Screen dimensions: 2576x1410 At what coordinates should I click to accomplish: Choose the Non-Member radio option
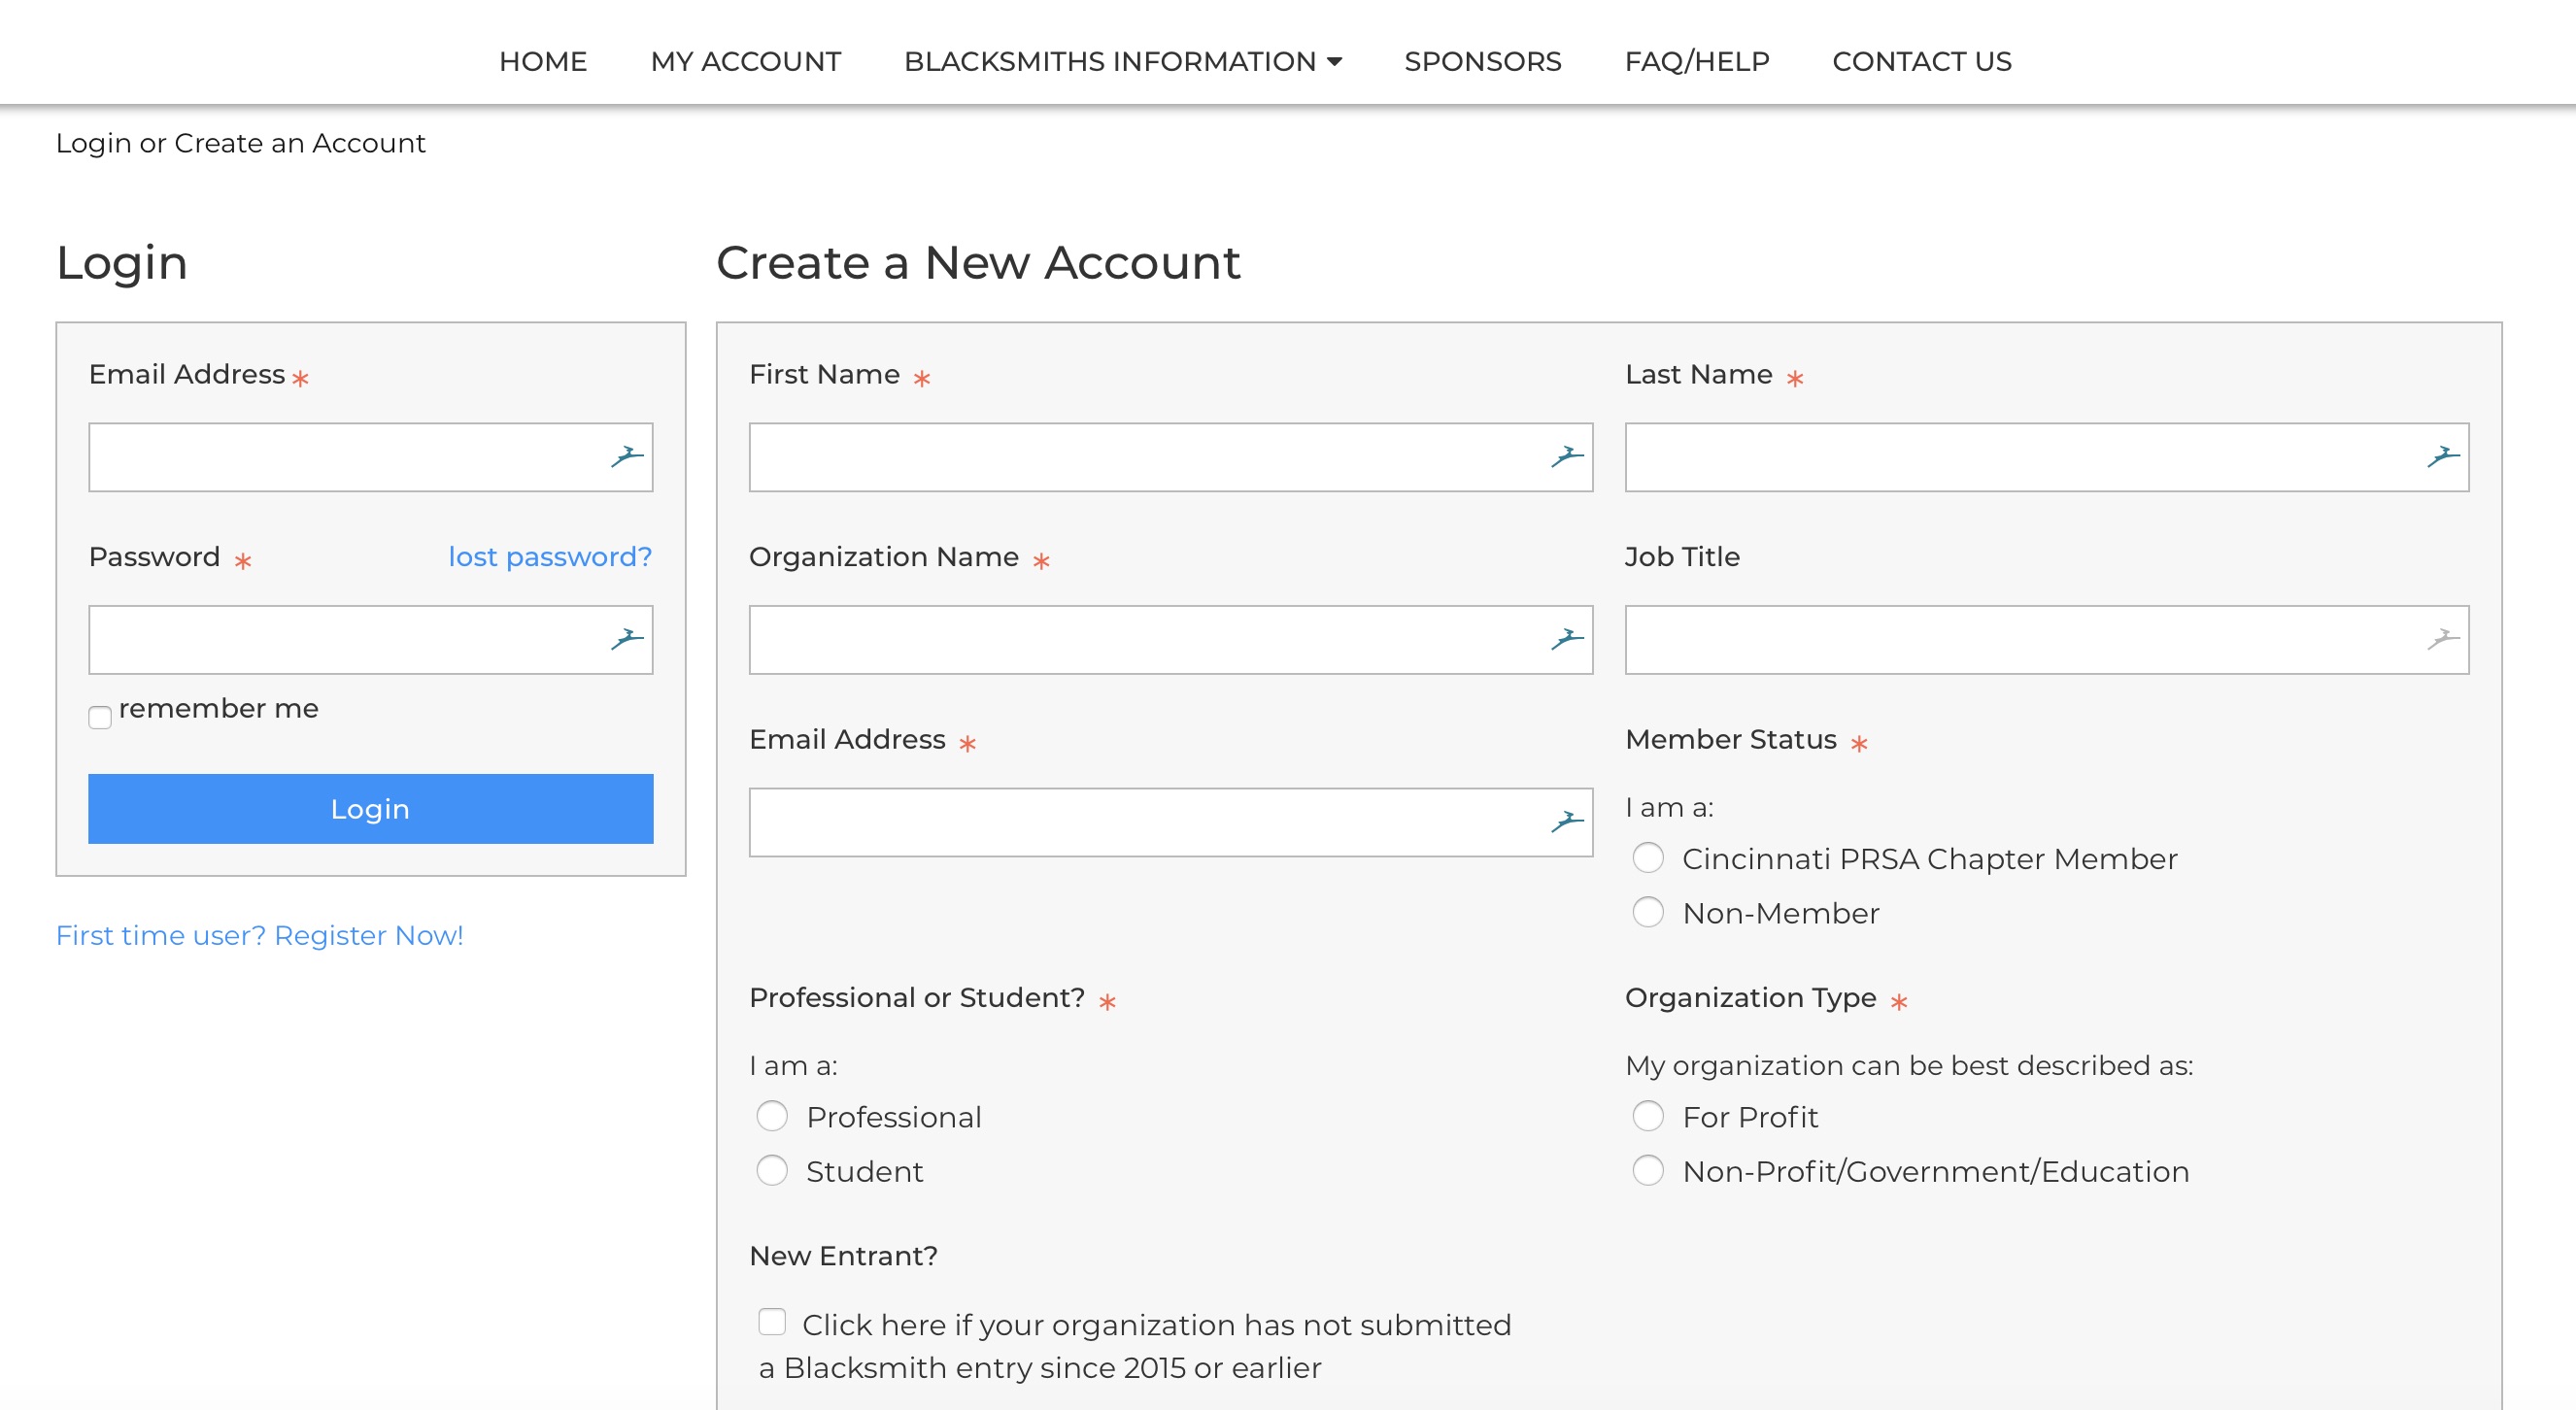1648,912
